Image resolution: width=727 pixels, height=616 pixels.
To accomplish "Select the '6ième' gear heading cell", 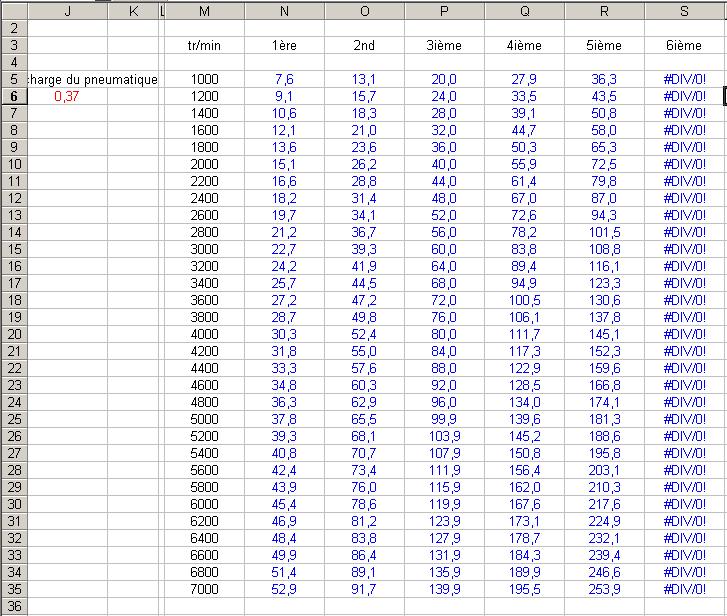I will (684, 45).
